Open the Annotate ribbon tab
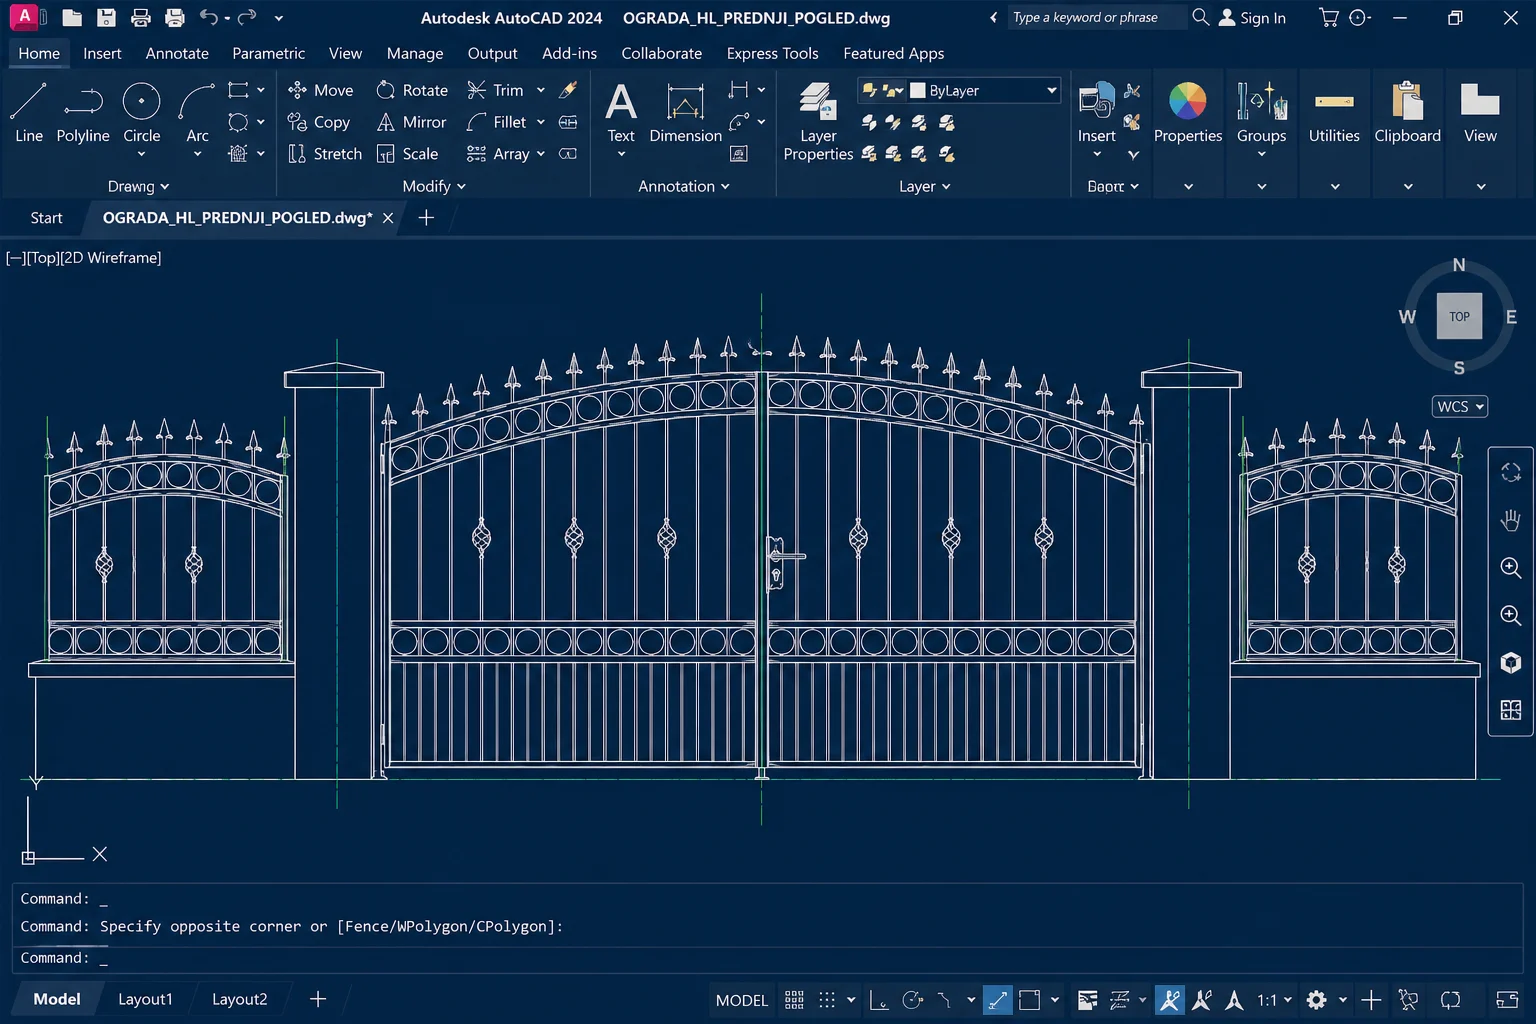 [177, 53]
